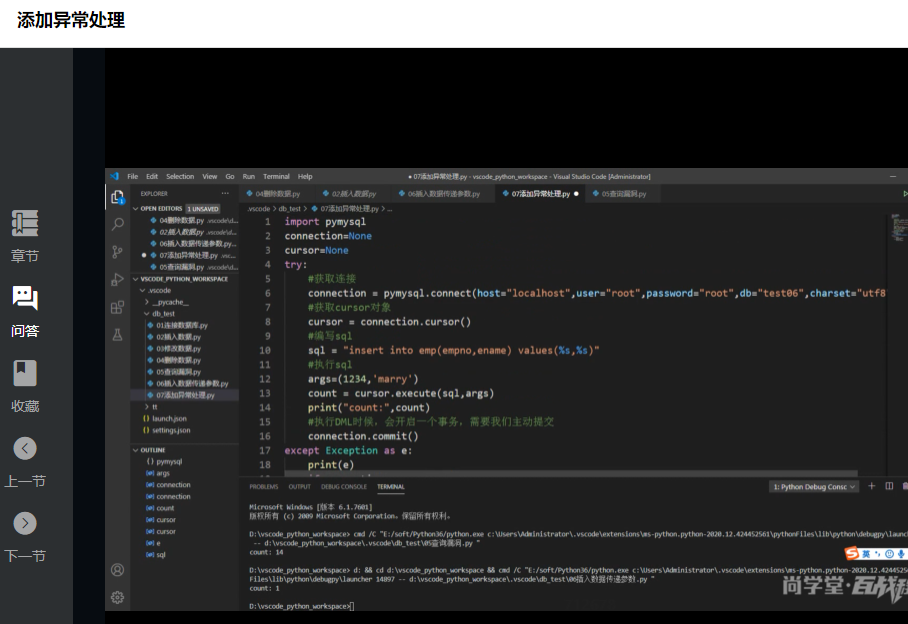Viewport: 908px width, 624px height.
Task: Switch to 06插入数据传递参数.py editor tab
Action: 444,194
